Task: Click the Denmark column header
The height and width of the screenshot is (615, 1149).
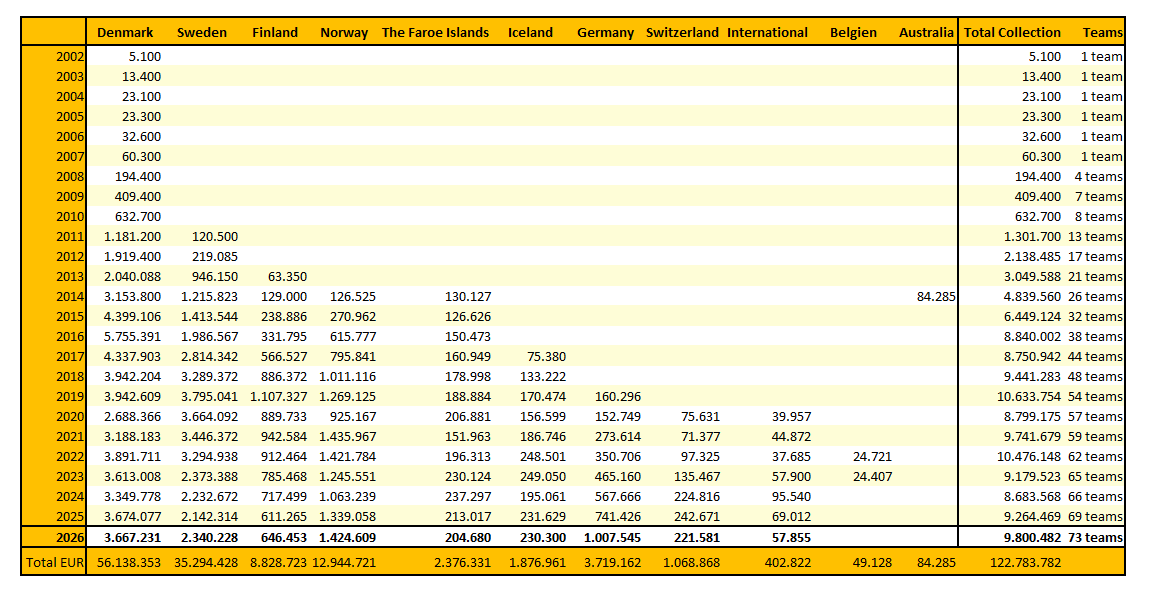Action: coord(125,32)
